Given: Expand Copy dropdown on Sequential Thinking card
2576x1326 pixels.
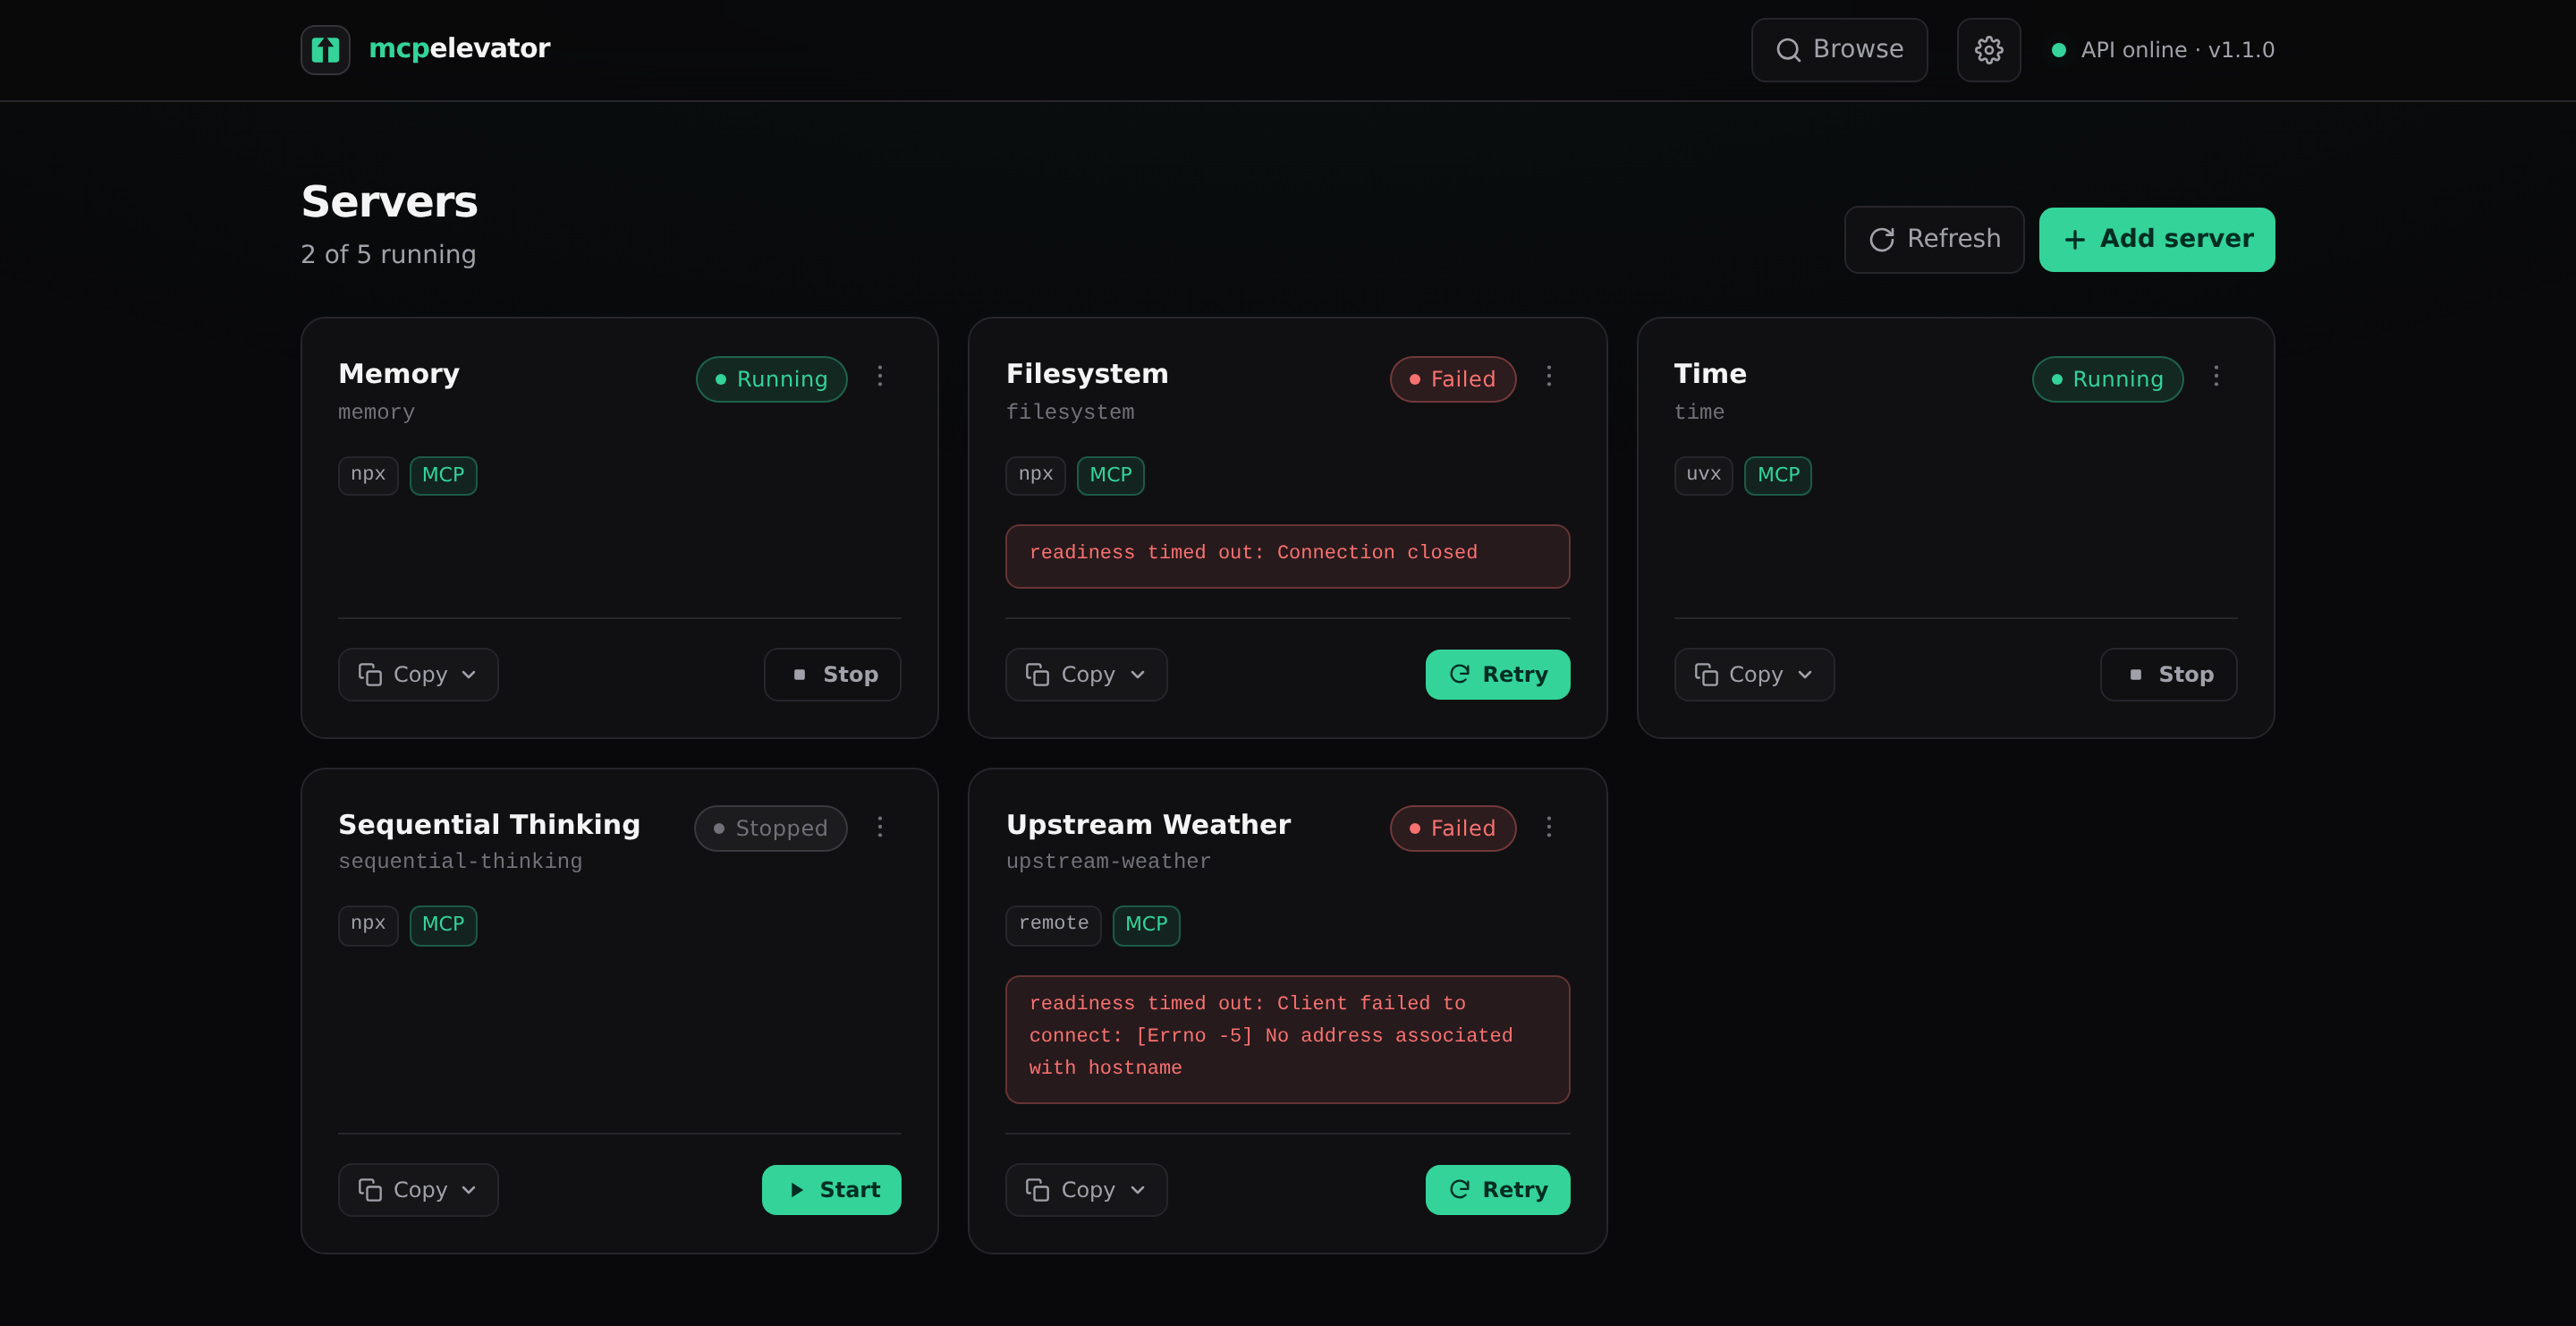Looking at the screenshot, I should [418, 1189].
